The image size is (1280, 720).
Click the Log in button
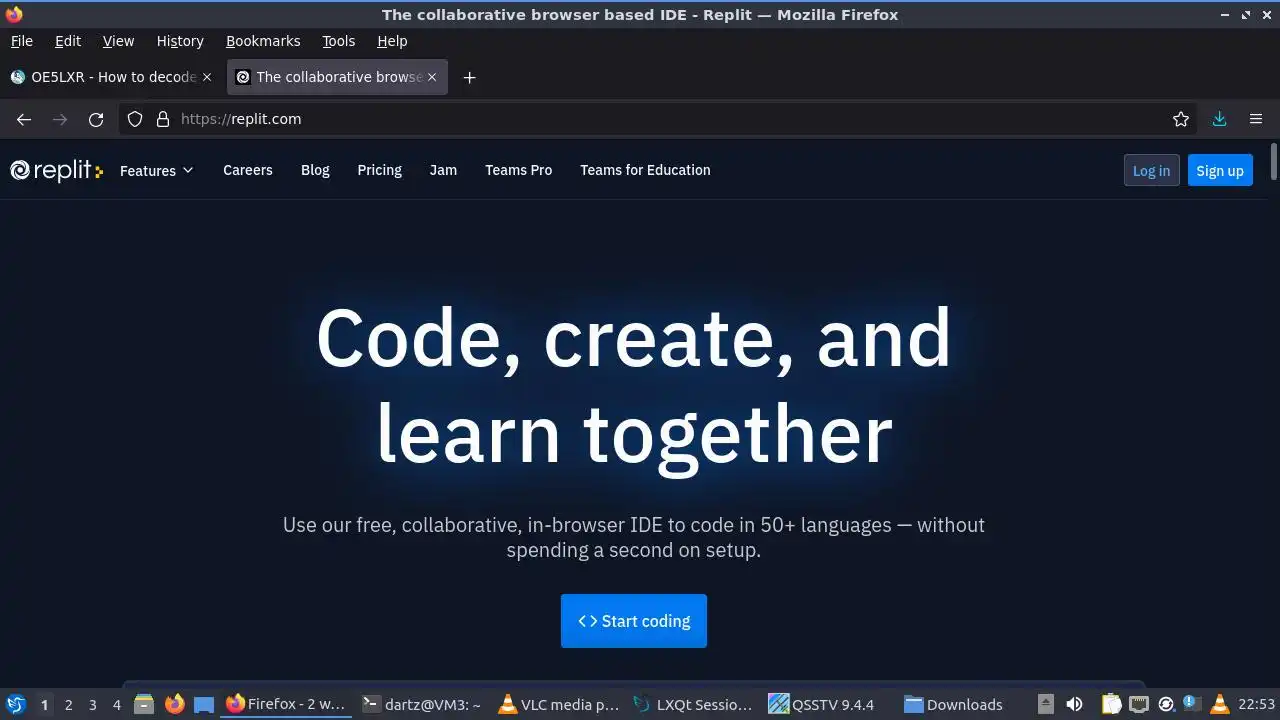pos(1151,170)
